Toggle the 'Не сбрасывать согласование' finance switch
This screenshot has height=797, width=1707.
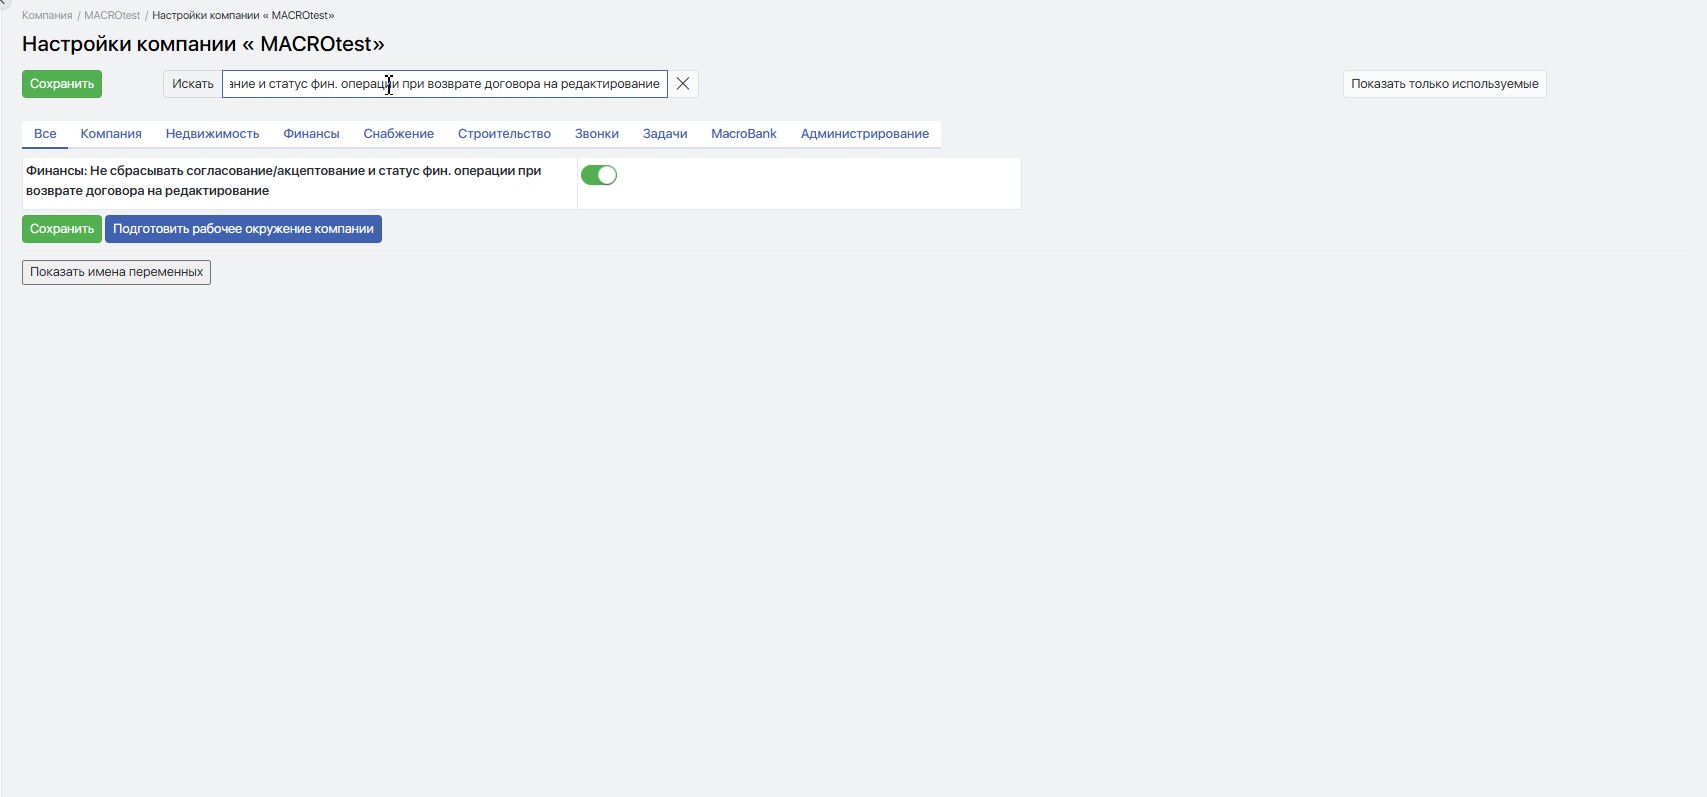tap(599, 175)
